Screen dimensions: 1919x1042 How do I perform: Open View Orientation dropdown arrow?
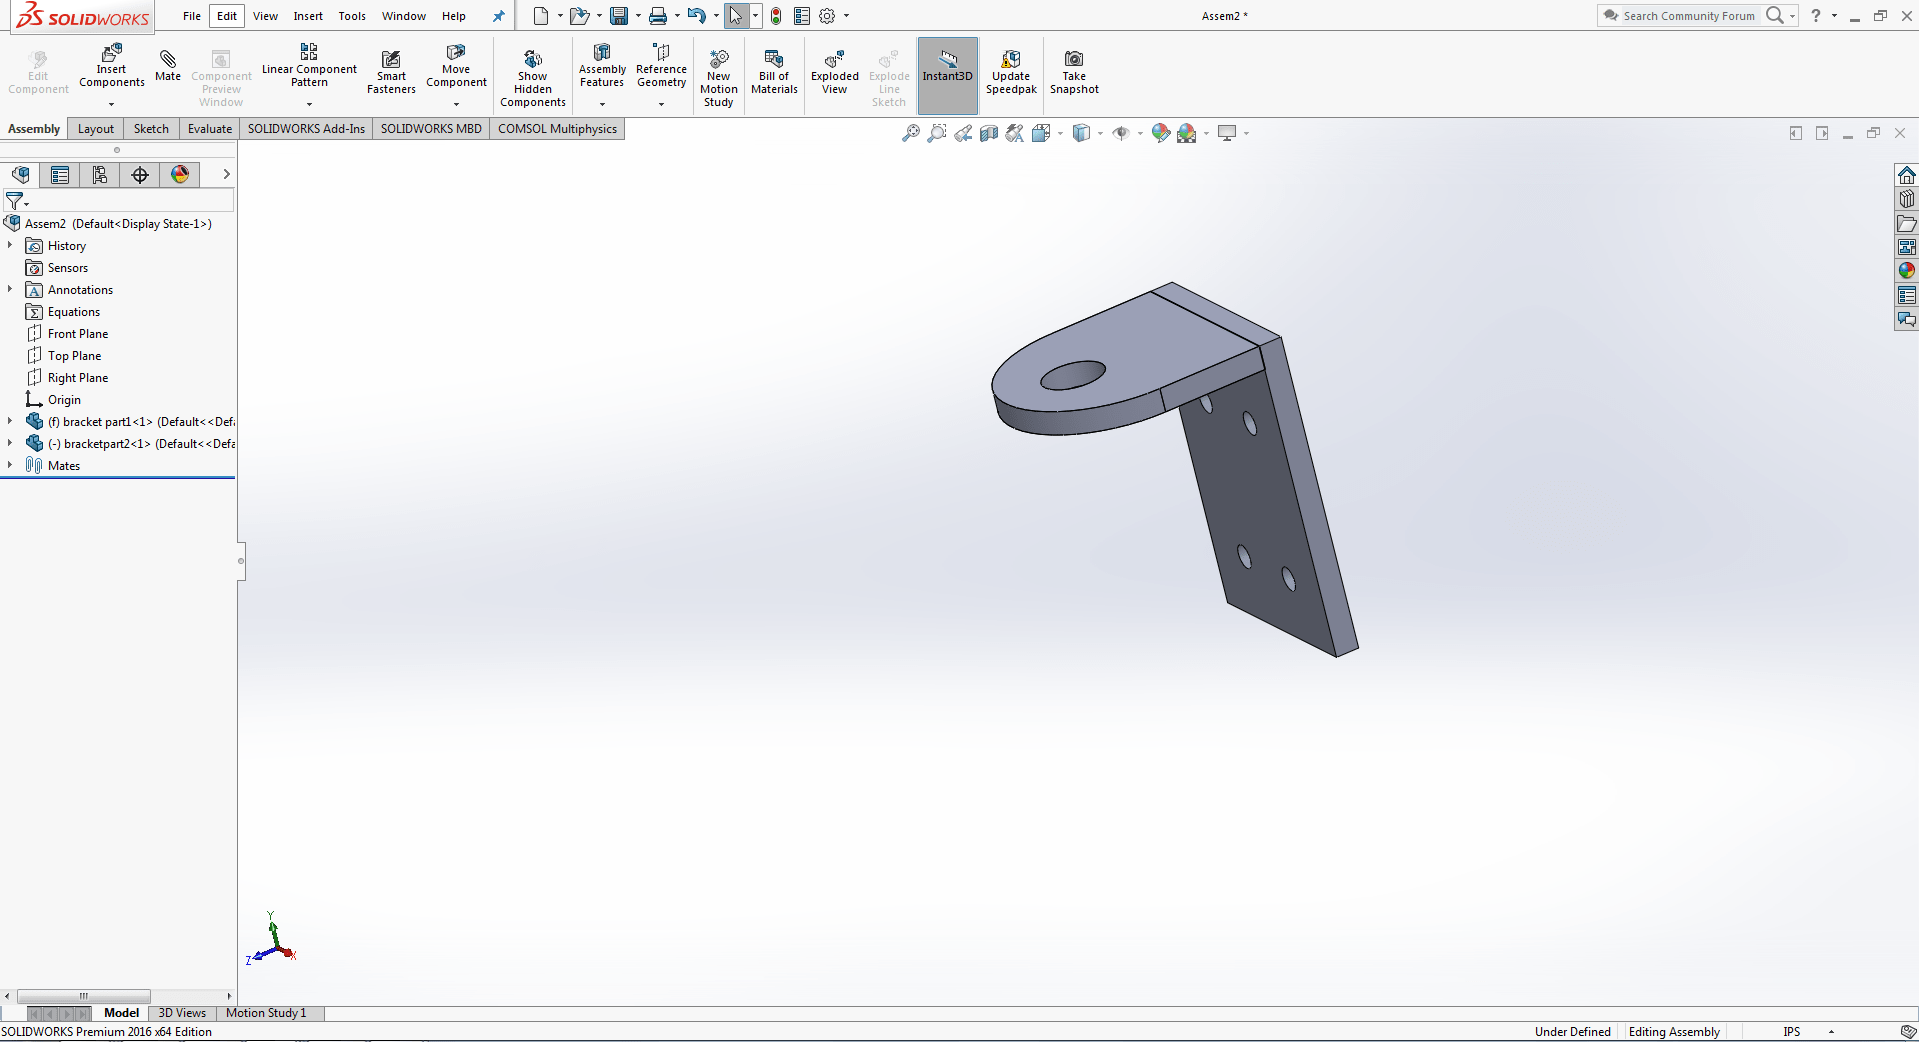point(1060,133)
